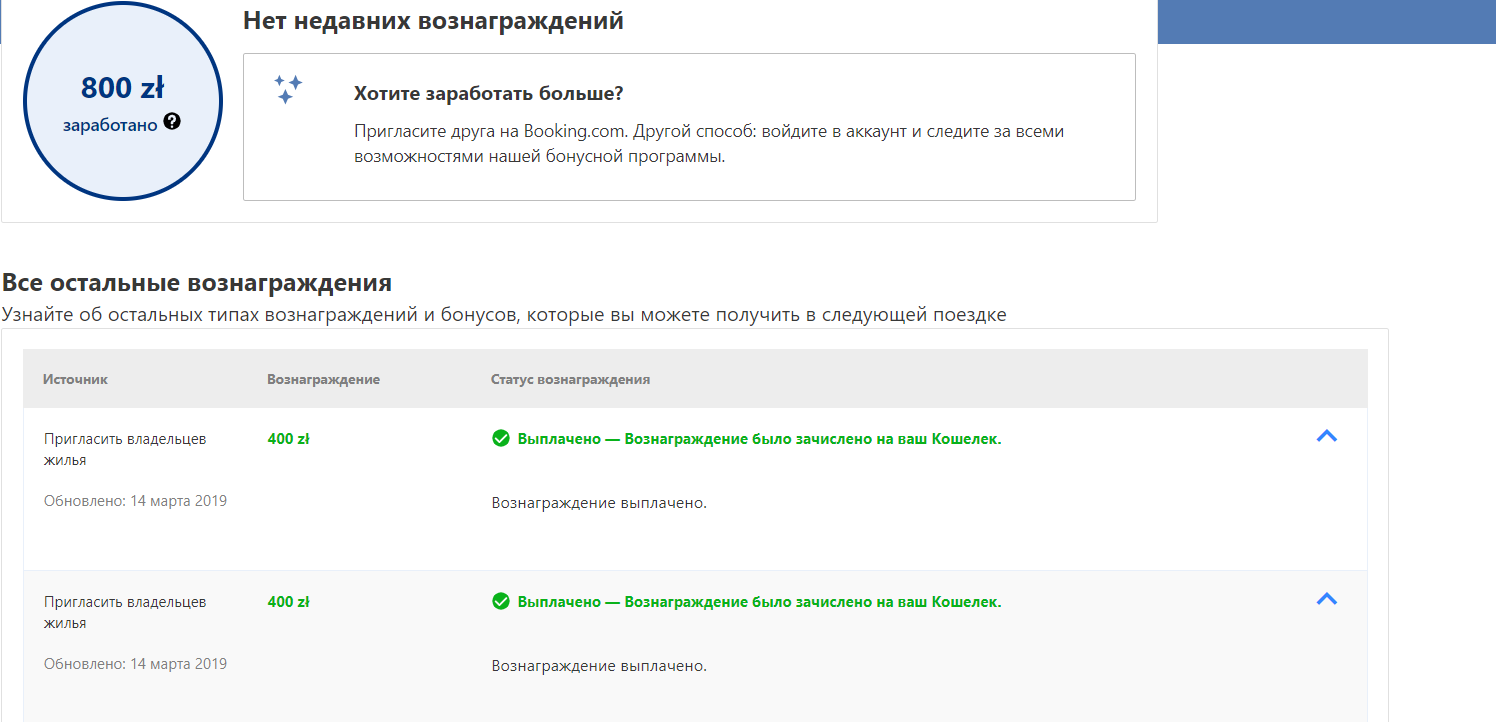
Task: Click the Все остальные вознаграждения heading
Action: coord(197,282)
